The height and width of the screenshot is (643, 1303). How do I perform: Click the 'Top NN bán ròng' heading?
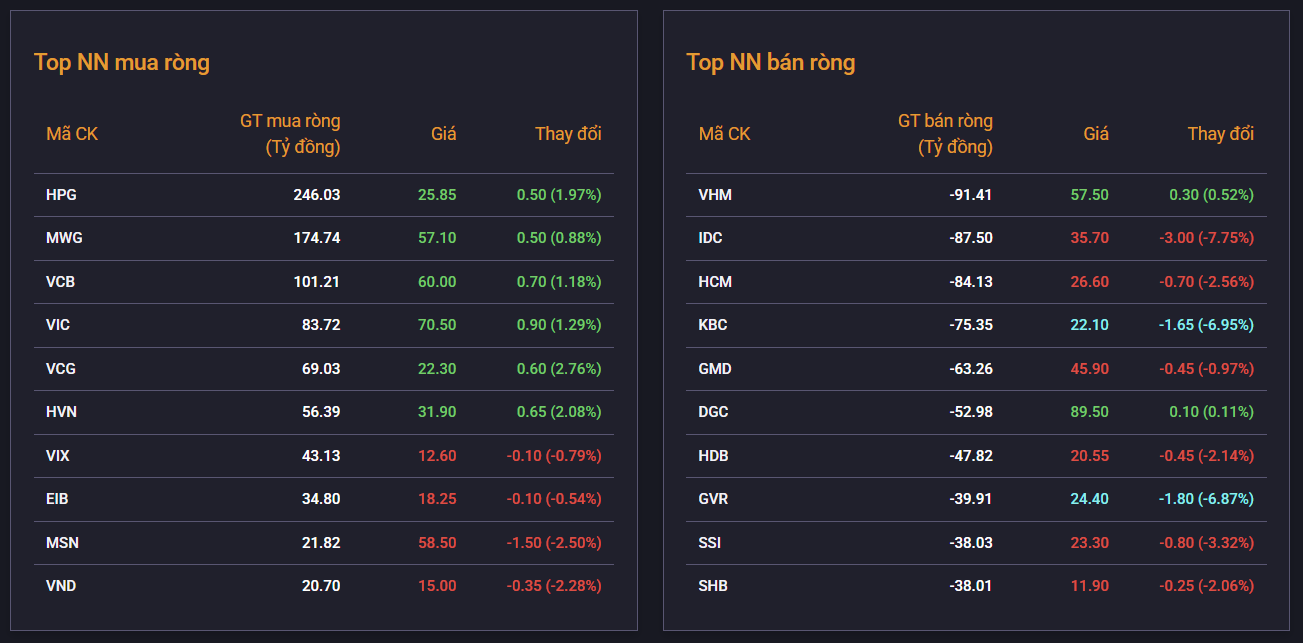(x=771, y=62)
